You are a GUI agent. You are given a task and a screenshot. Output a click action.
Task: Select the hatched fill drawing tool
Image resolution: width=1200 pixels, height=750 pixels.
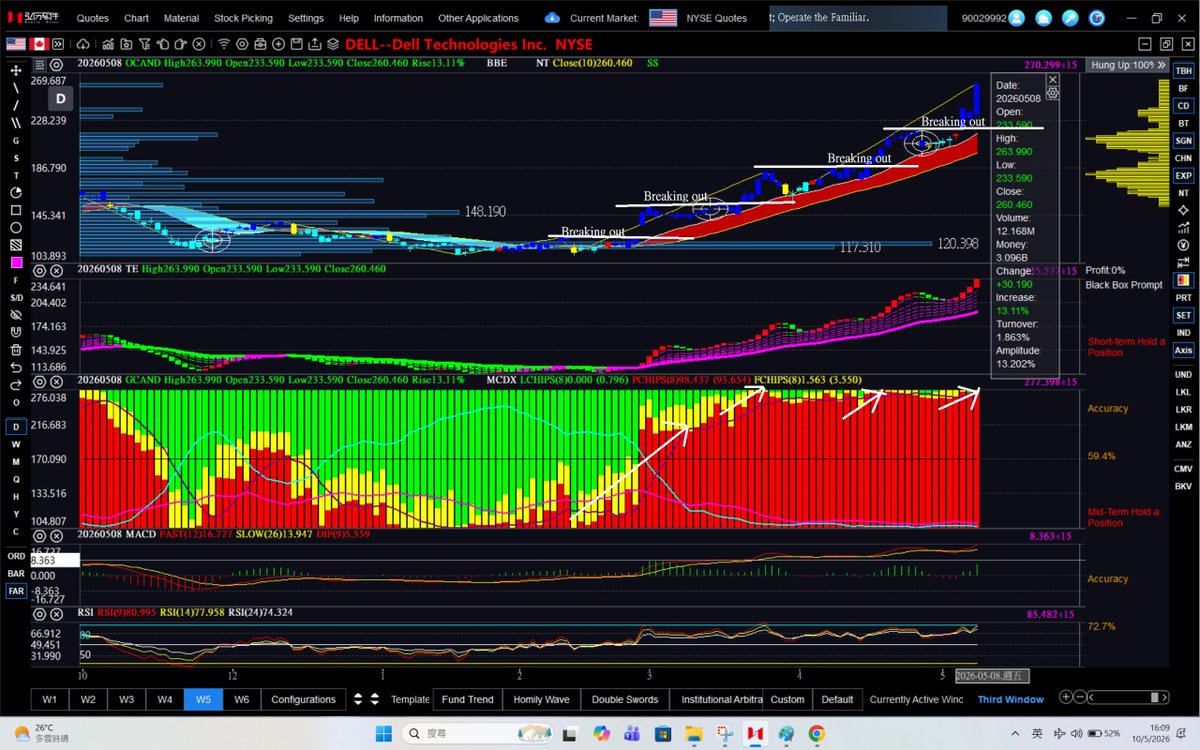[x=16, y=245]
